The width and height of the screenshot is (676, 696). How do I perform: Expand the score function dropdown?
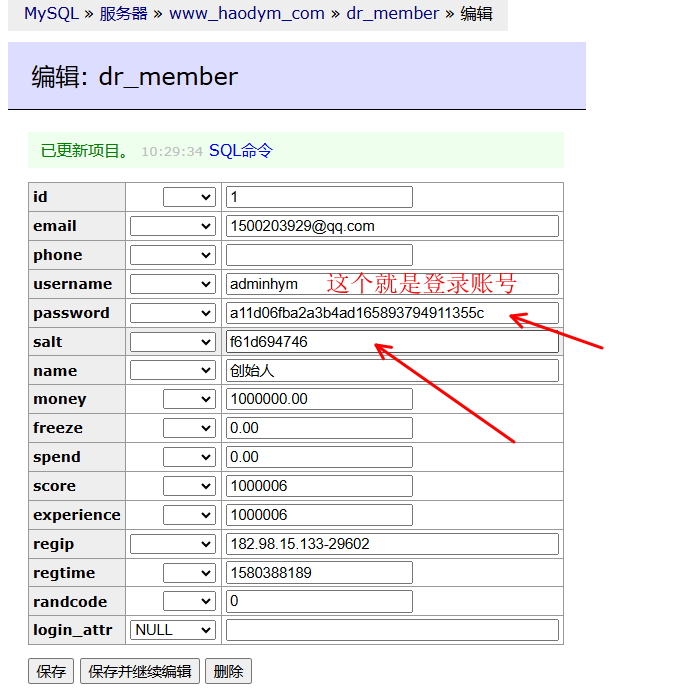tap(189, 486)
